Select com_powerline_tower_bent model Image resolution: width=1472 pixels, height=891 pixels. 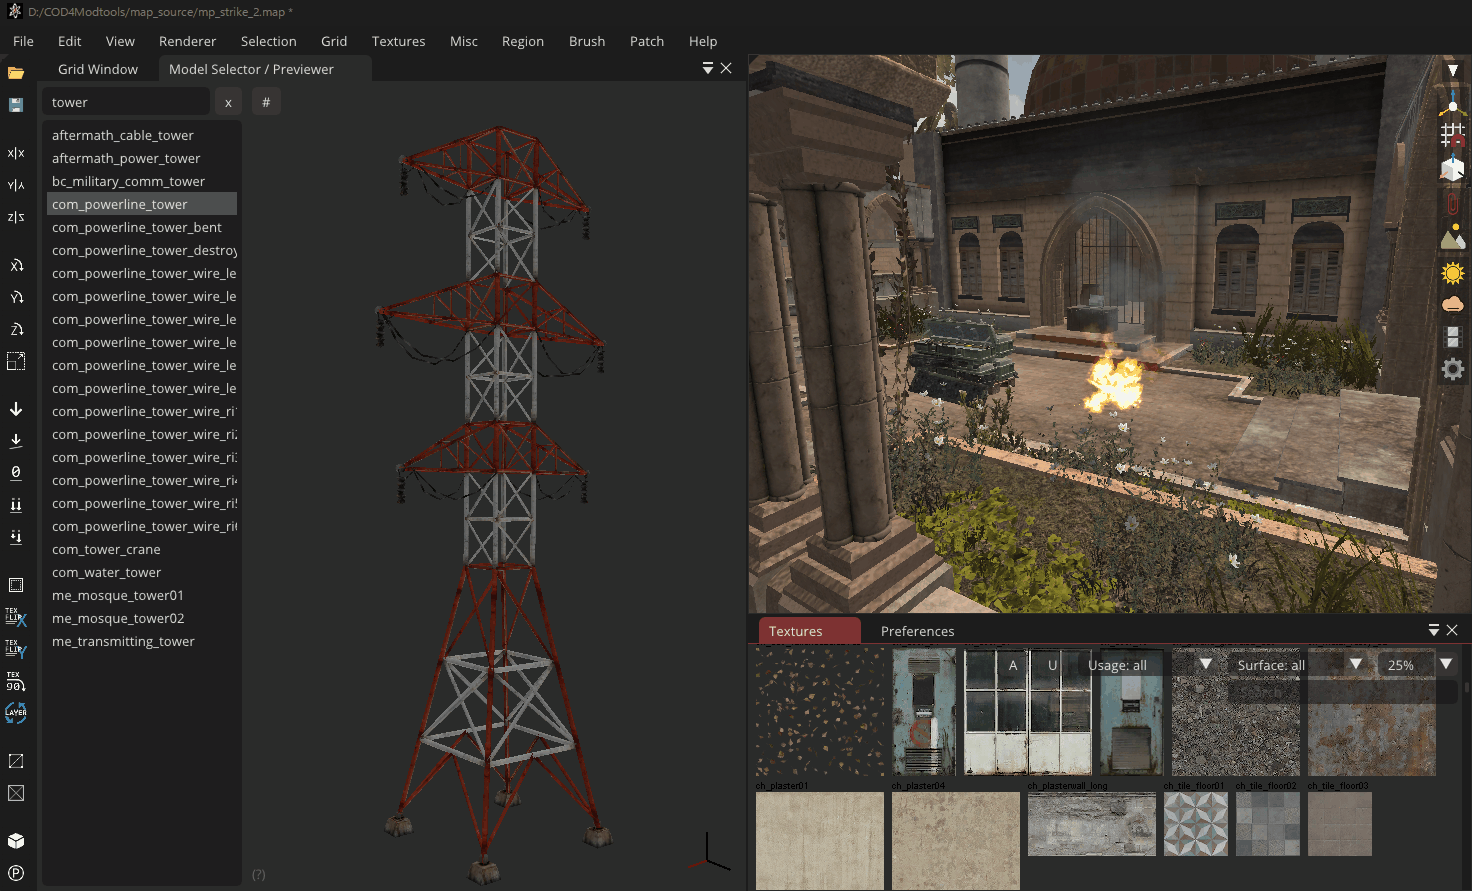coord(142,227)
